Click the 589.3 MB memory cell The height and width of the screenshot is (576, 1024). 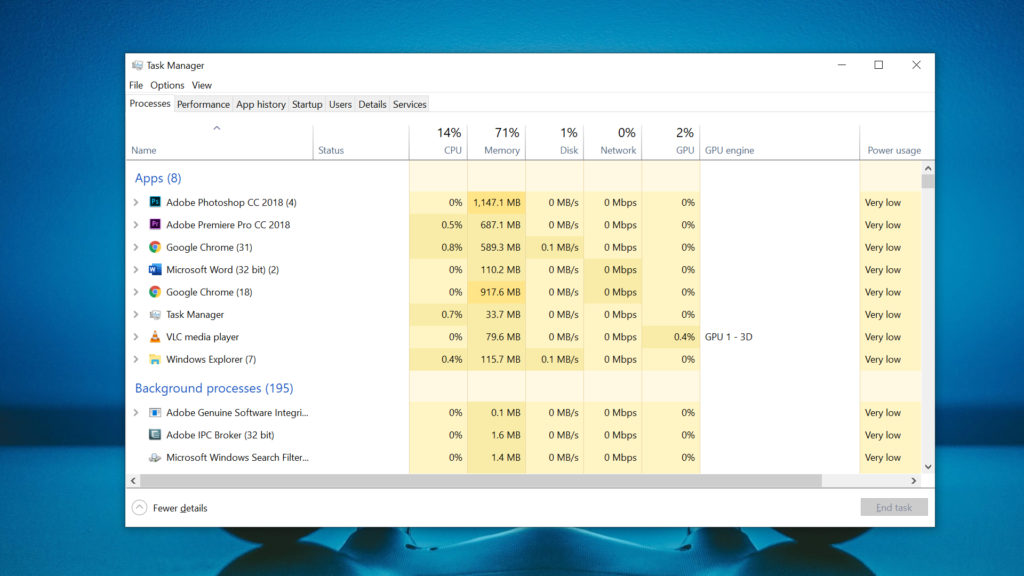tap(496, 247)
